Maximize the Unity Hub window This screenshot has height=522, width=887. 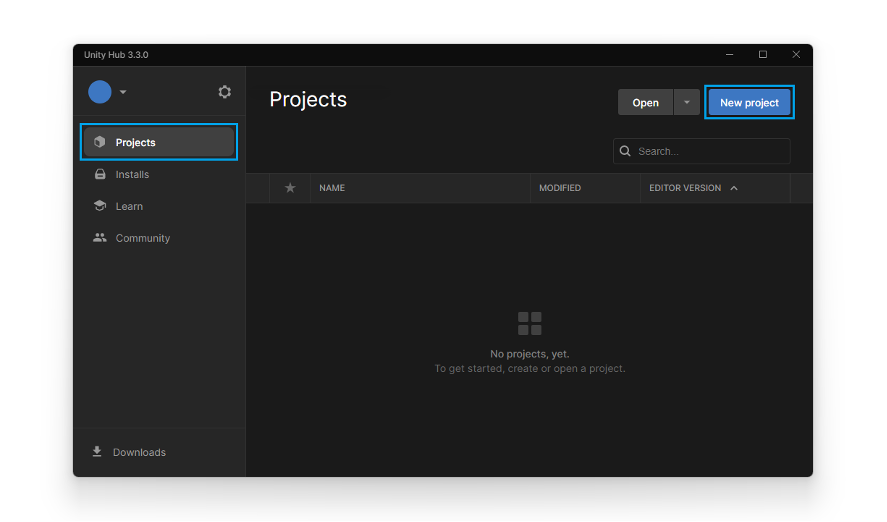point(763,54)
